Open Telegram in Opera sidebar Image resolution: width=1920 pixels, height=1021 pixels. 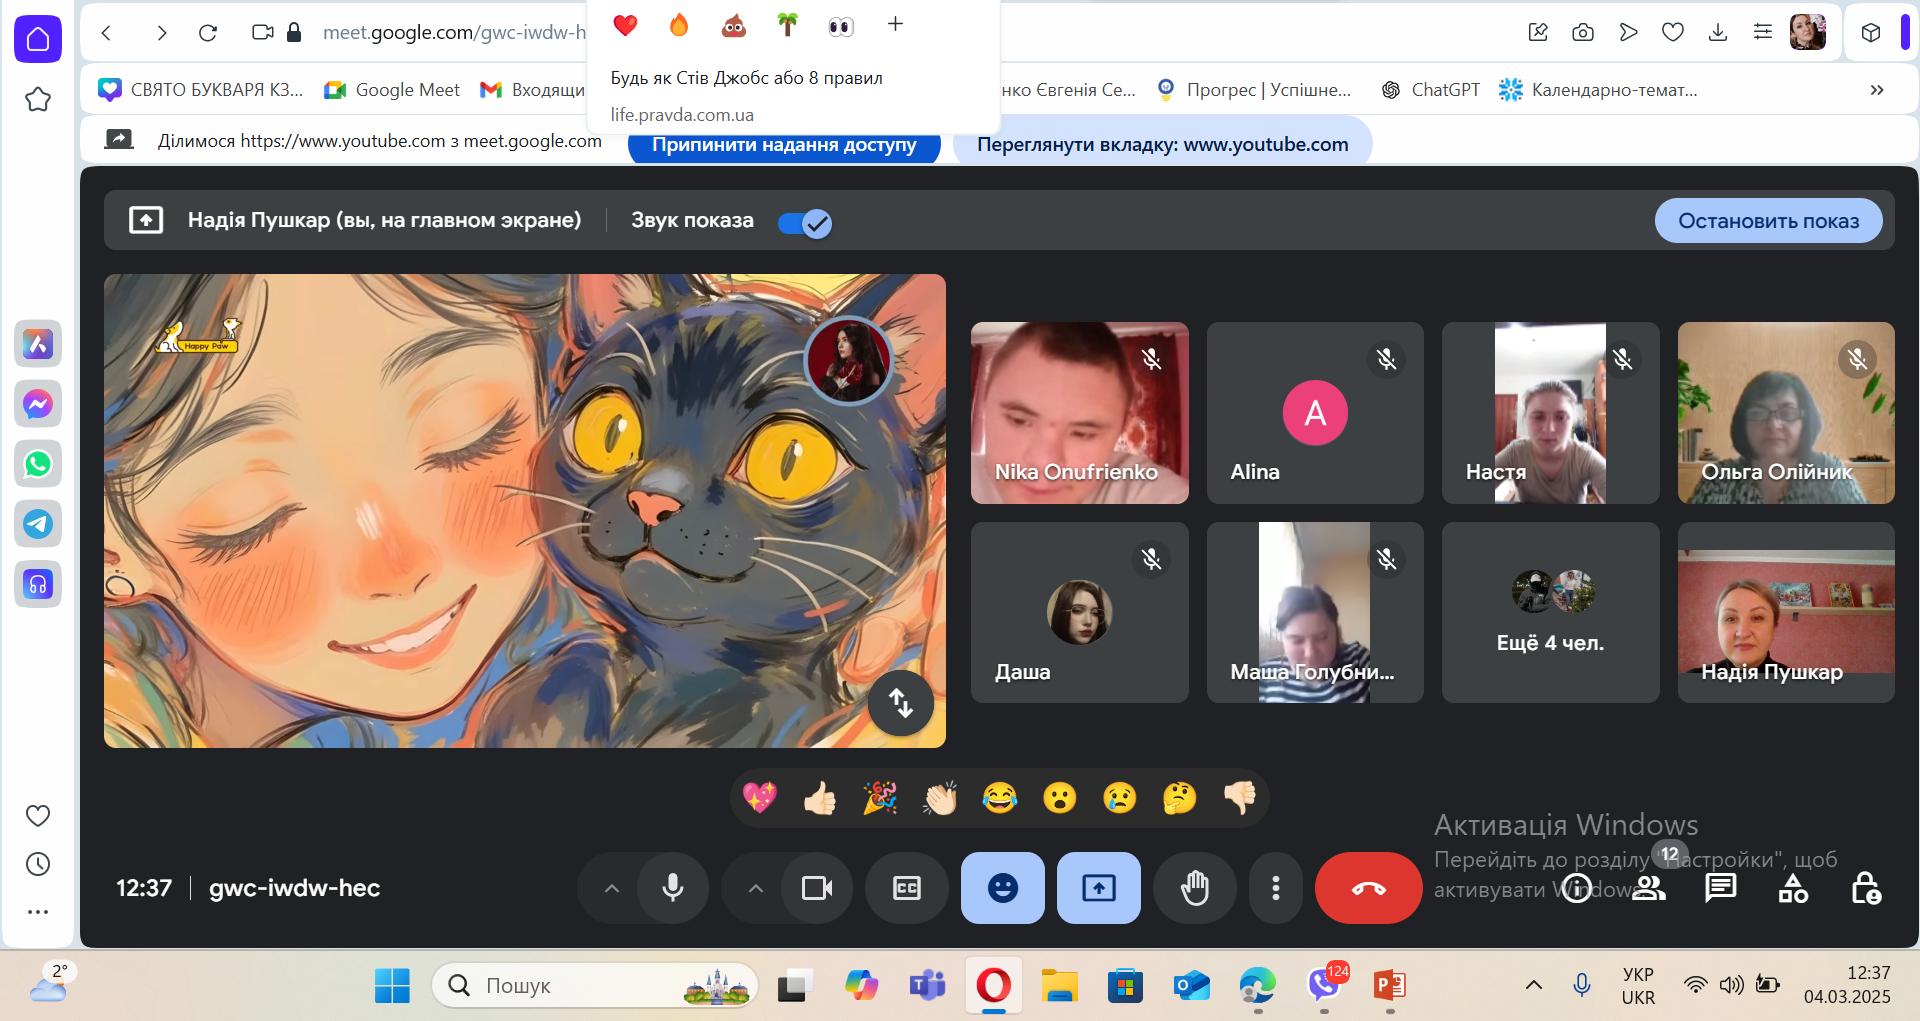point(38,524)
